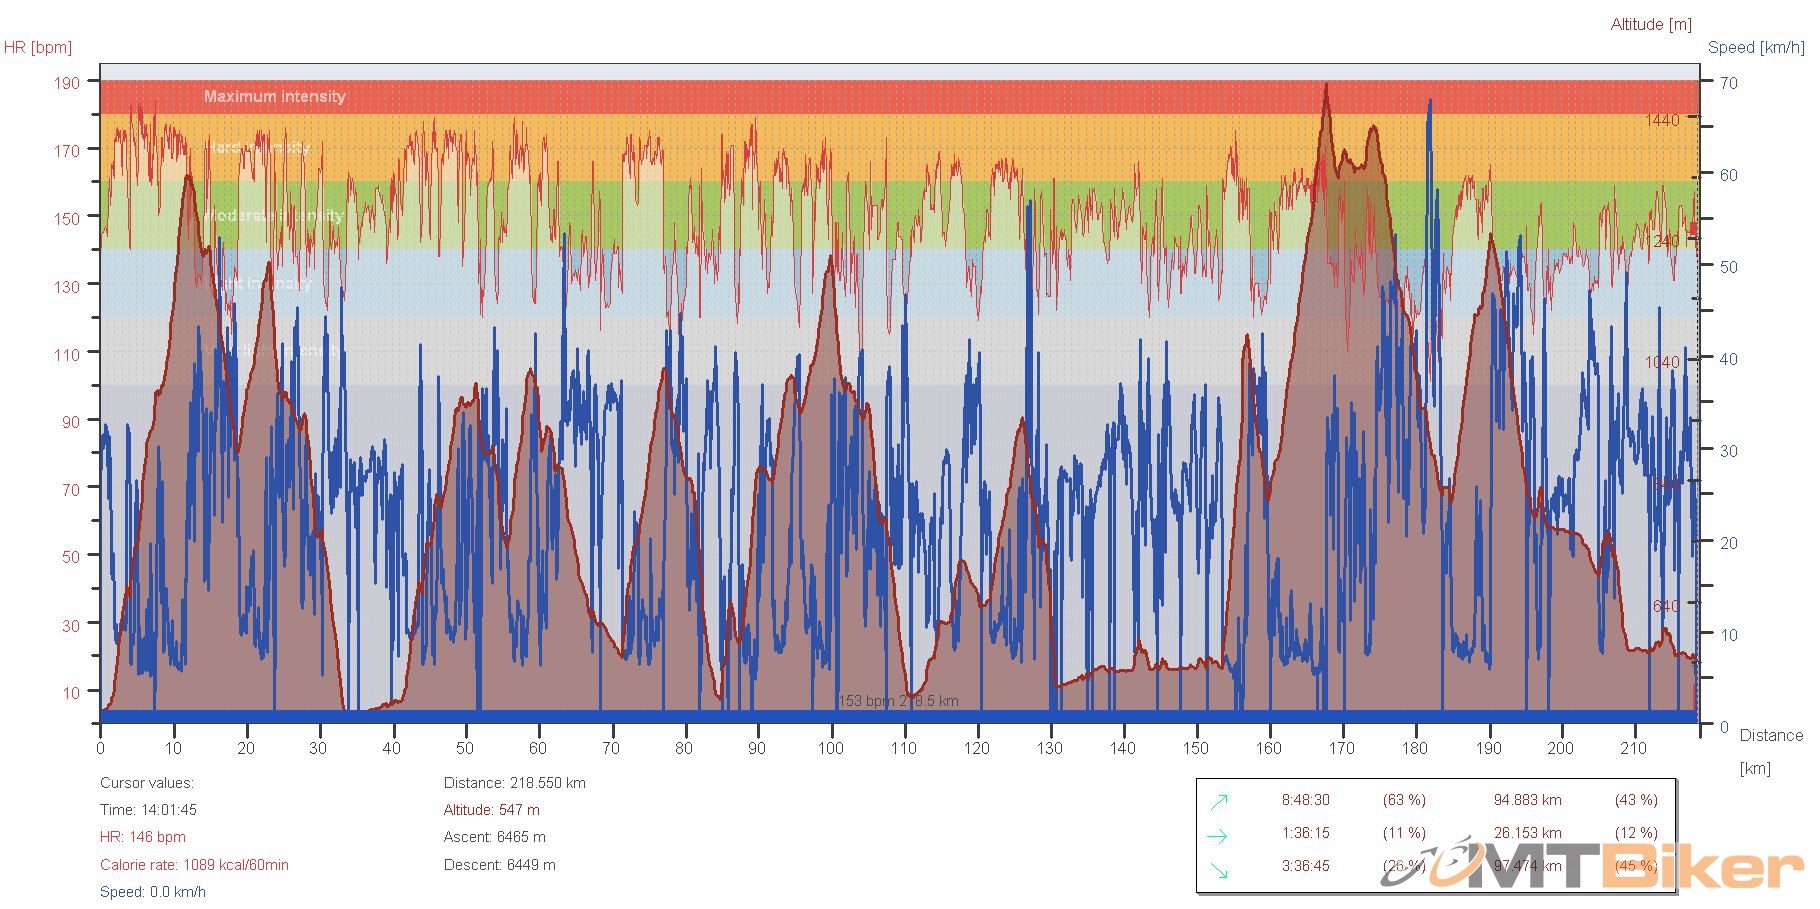This screenshot has height=909, width=1820.
Task: Click the uphill time 8:48:30 value
Action: tap(1305, 800)
